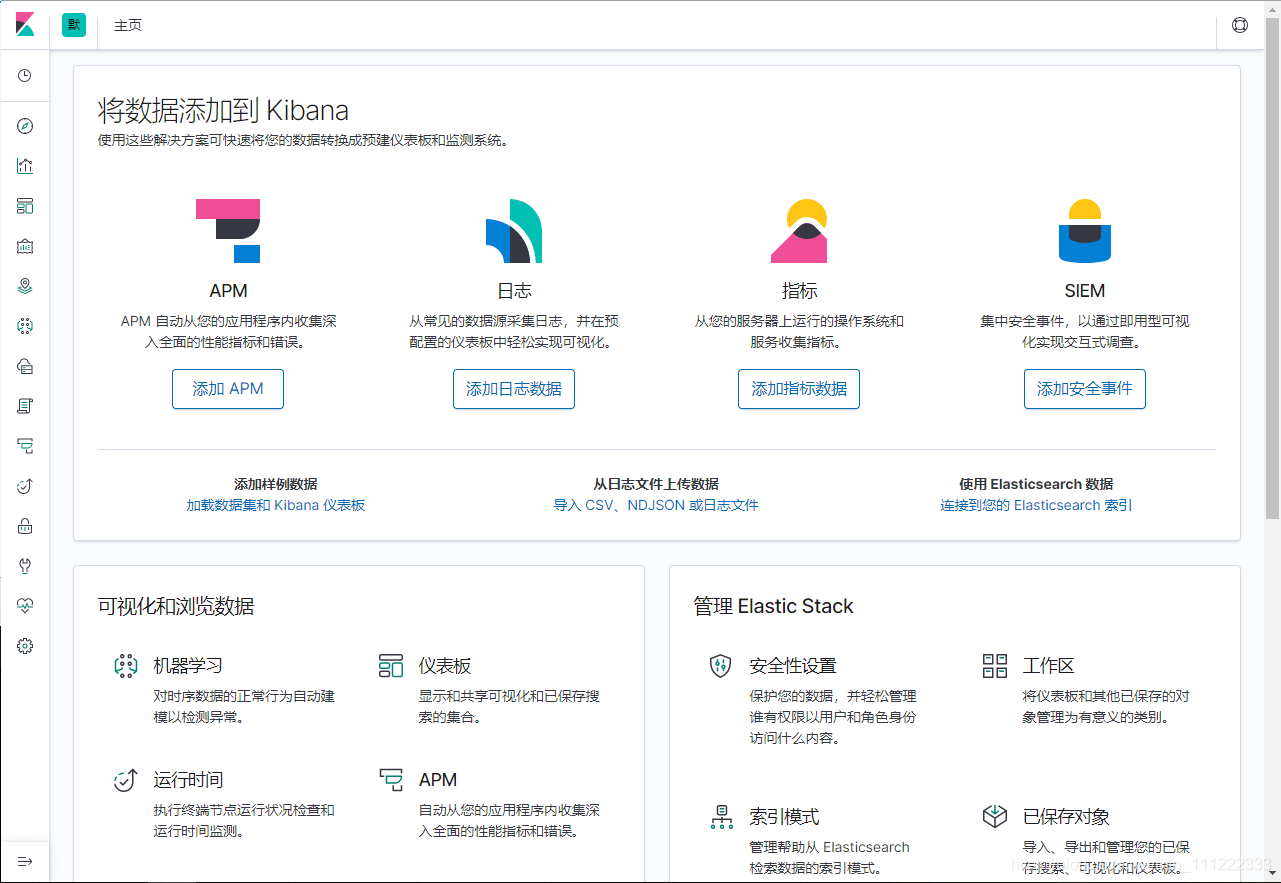
Task: Open Machine Learning from the sidebar
Action: (x=25, y=326)
